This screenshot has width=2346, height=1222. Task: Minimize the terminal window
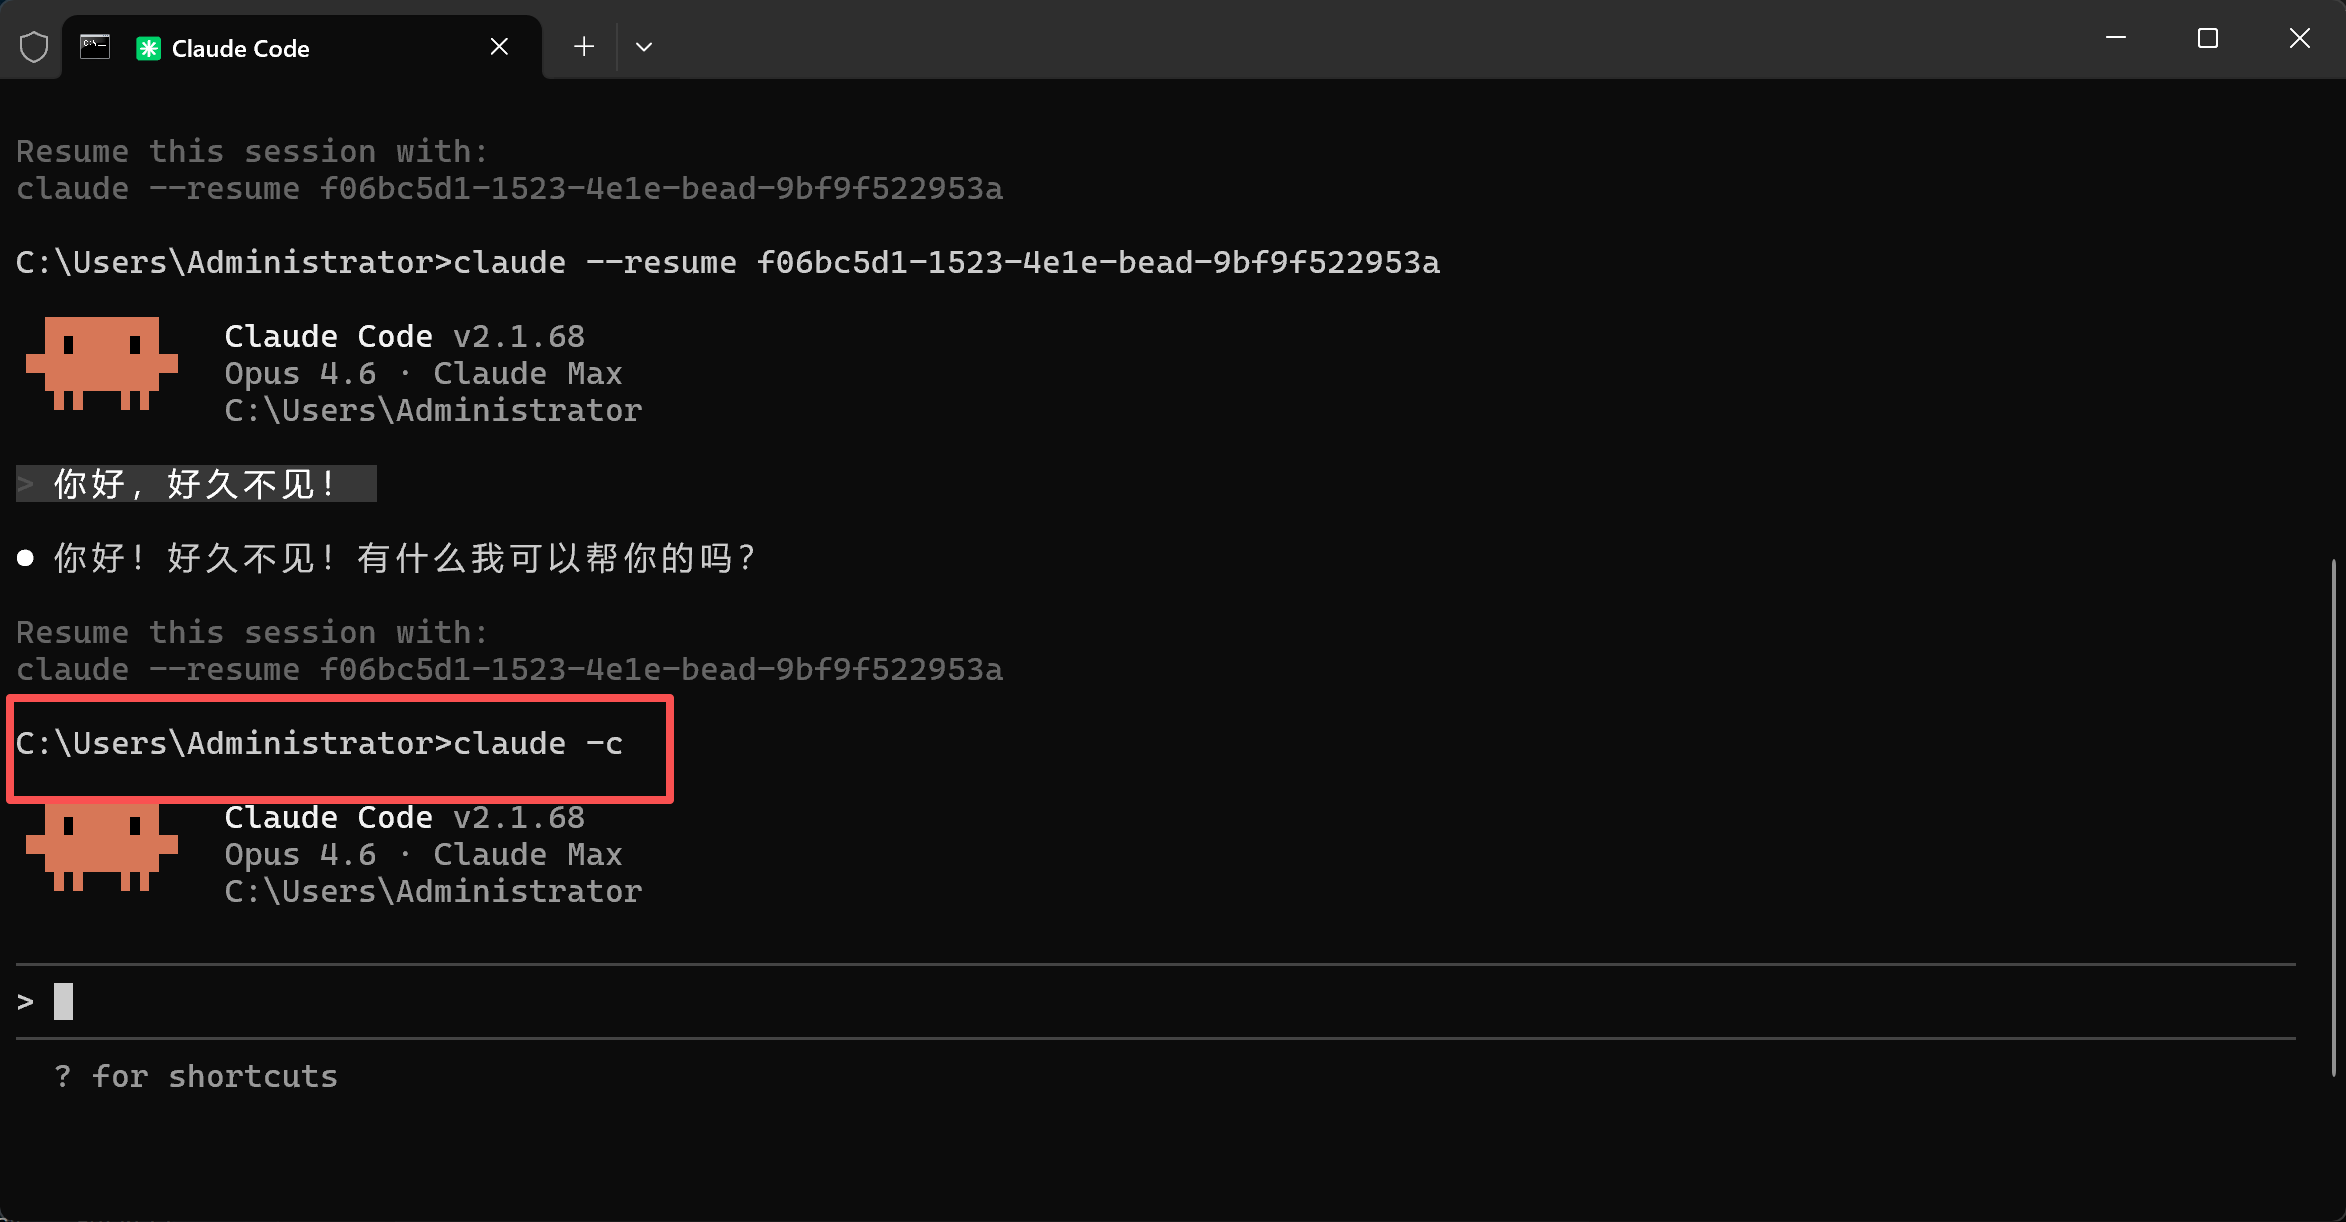2116,38
